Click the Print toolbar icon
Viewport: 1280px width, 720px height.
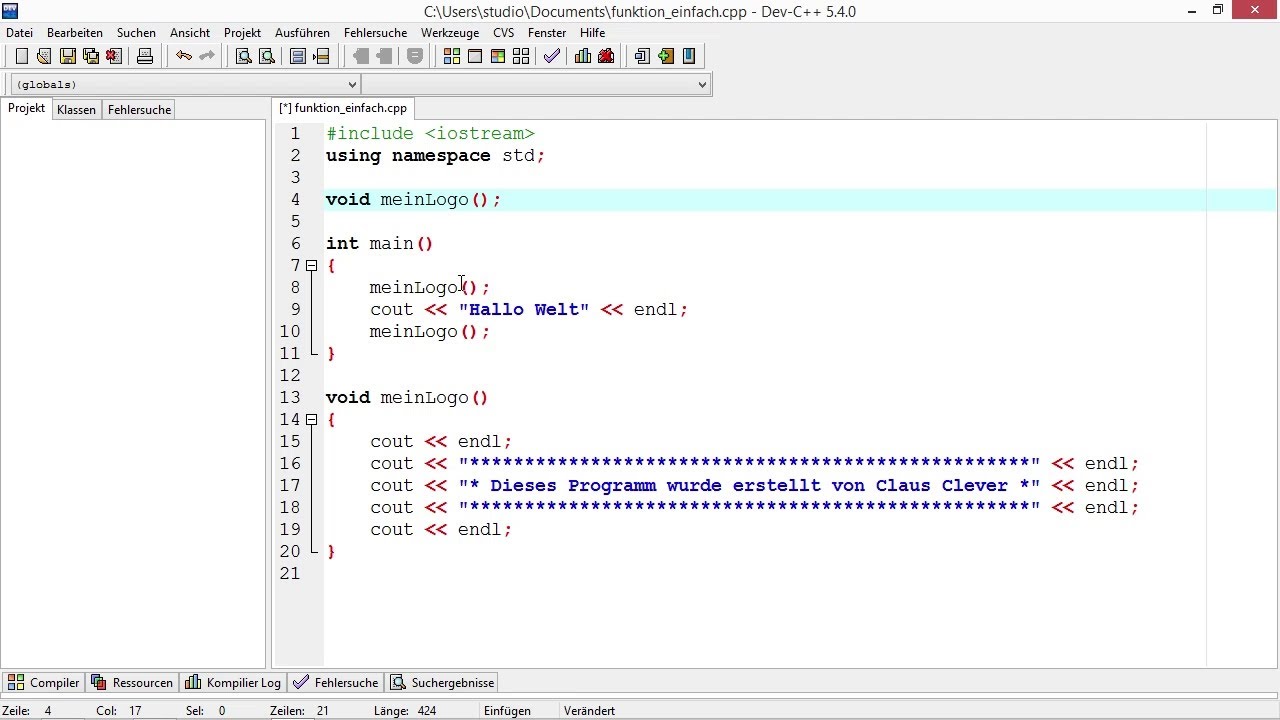coord(145,56)
